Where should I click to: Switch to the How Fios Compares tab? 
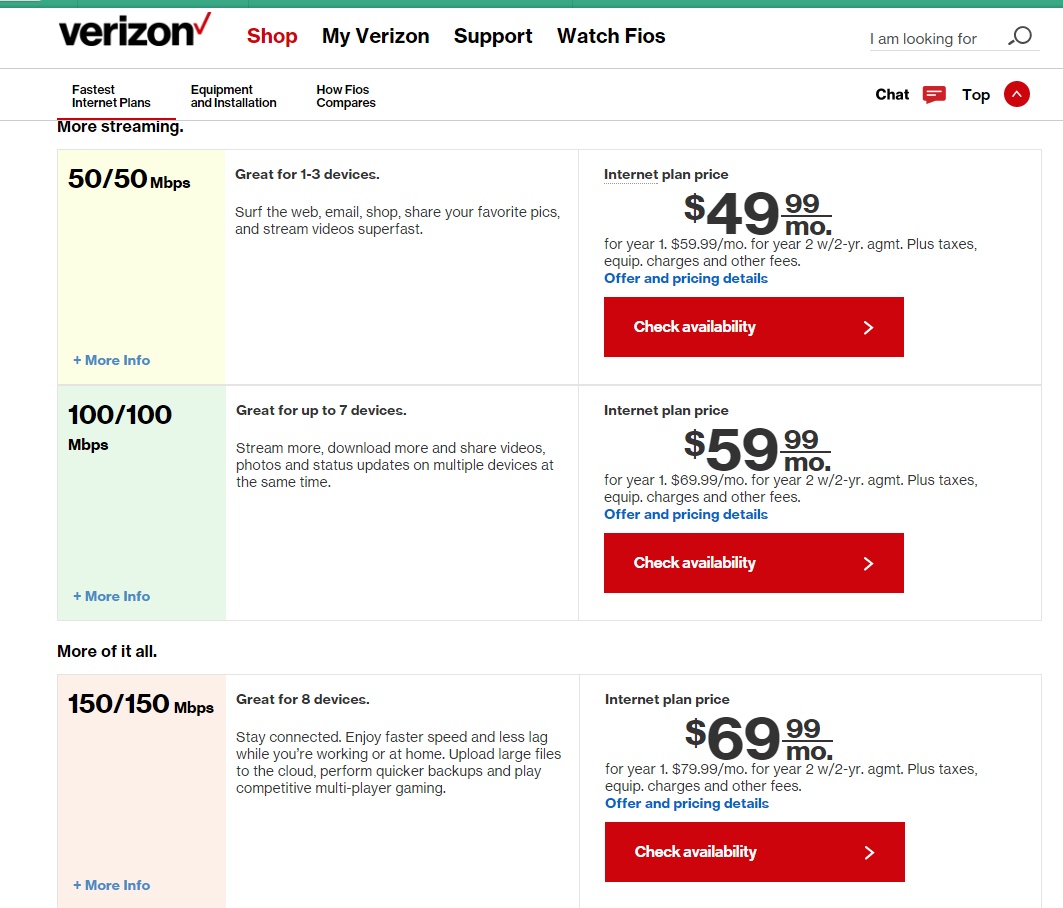pos(346,96)
